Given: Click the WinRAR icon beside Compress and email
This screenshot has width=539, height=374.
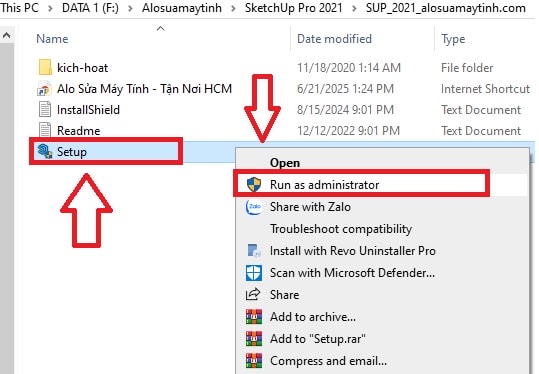Looking at the screenshot, I should tap(254, 361).
